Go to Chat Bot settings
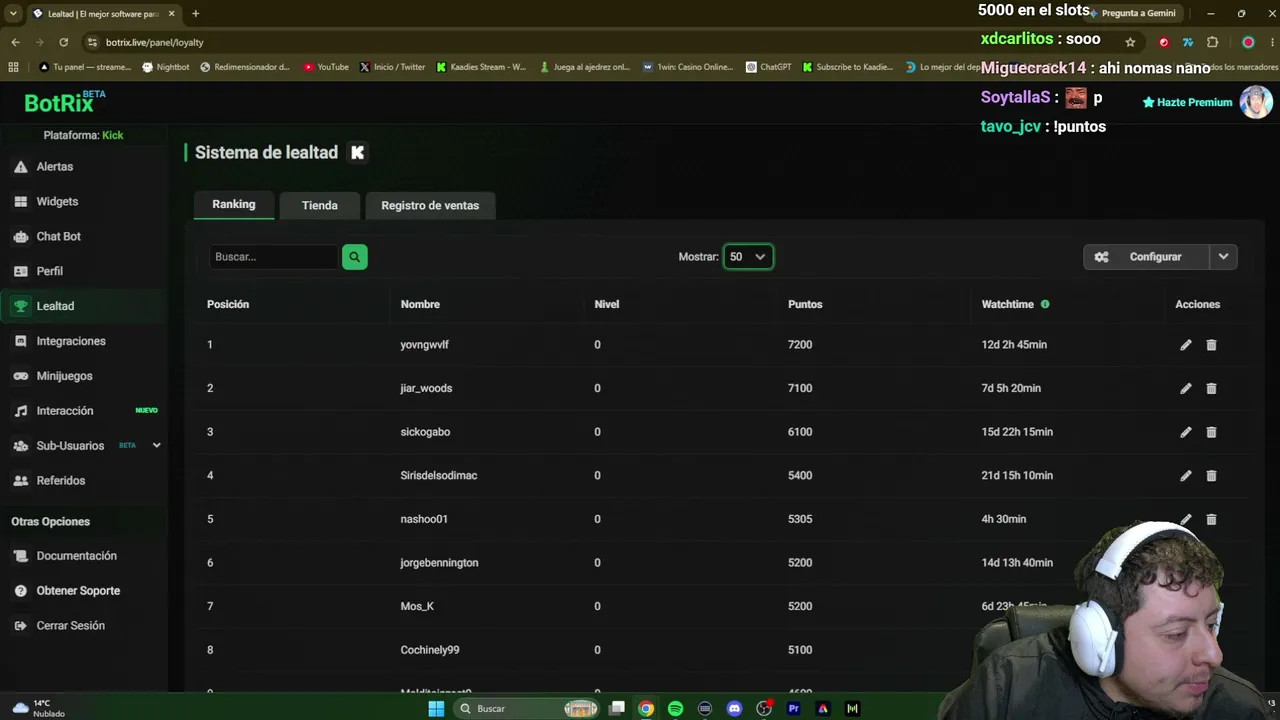1280x720 pixels. point(58,237)
